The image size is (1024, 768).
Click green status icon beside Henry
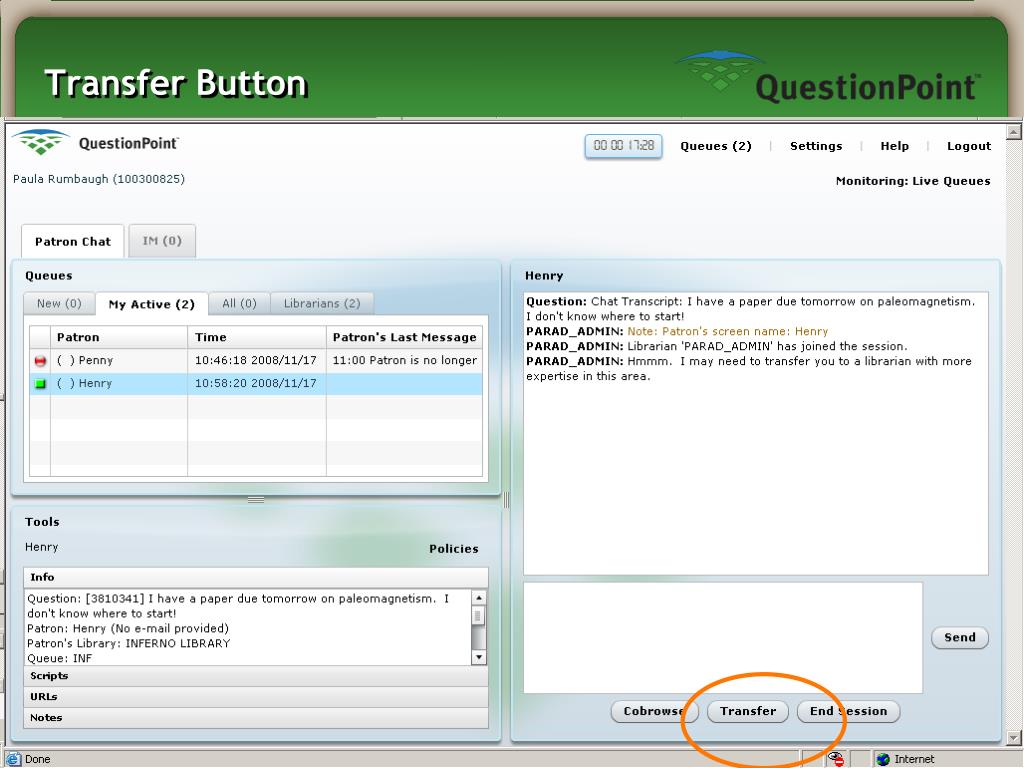40,383
